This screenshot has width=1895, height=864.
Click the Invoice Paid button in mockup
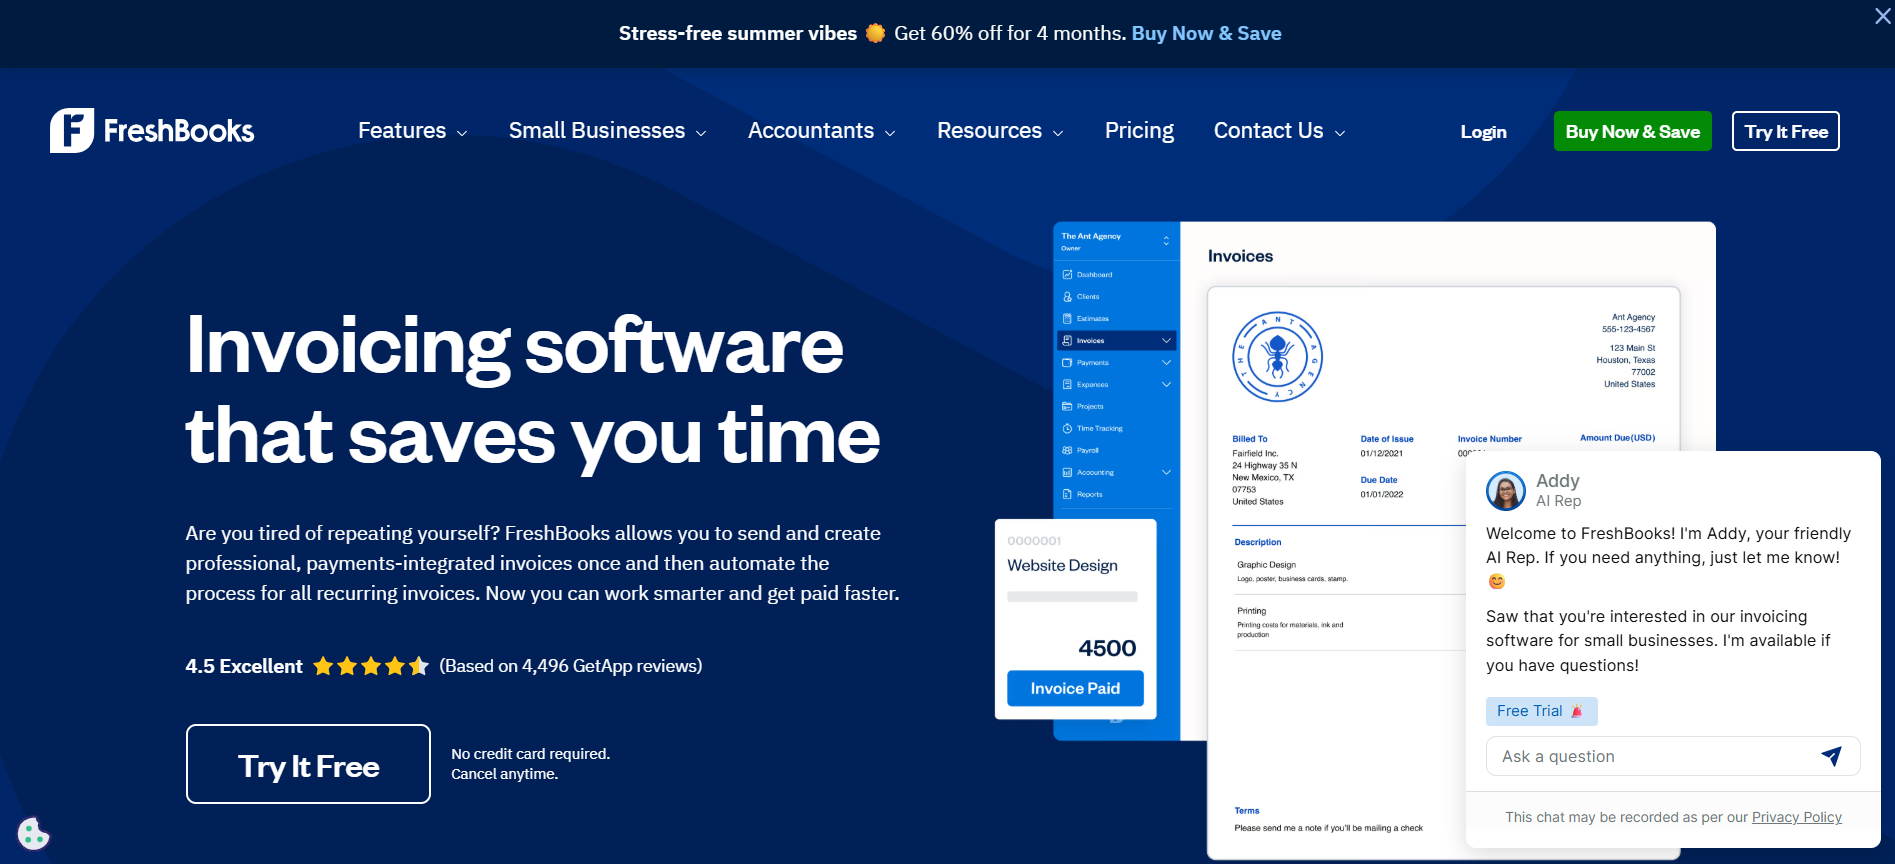click(x=1075, y=688)
